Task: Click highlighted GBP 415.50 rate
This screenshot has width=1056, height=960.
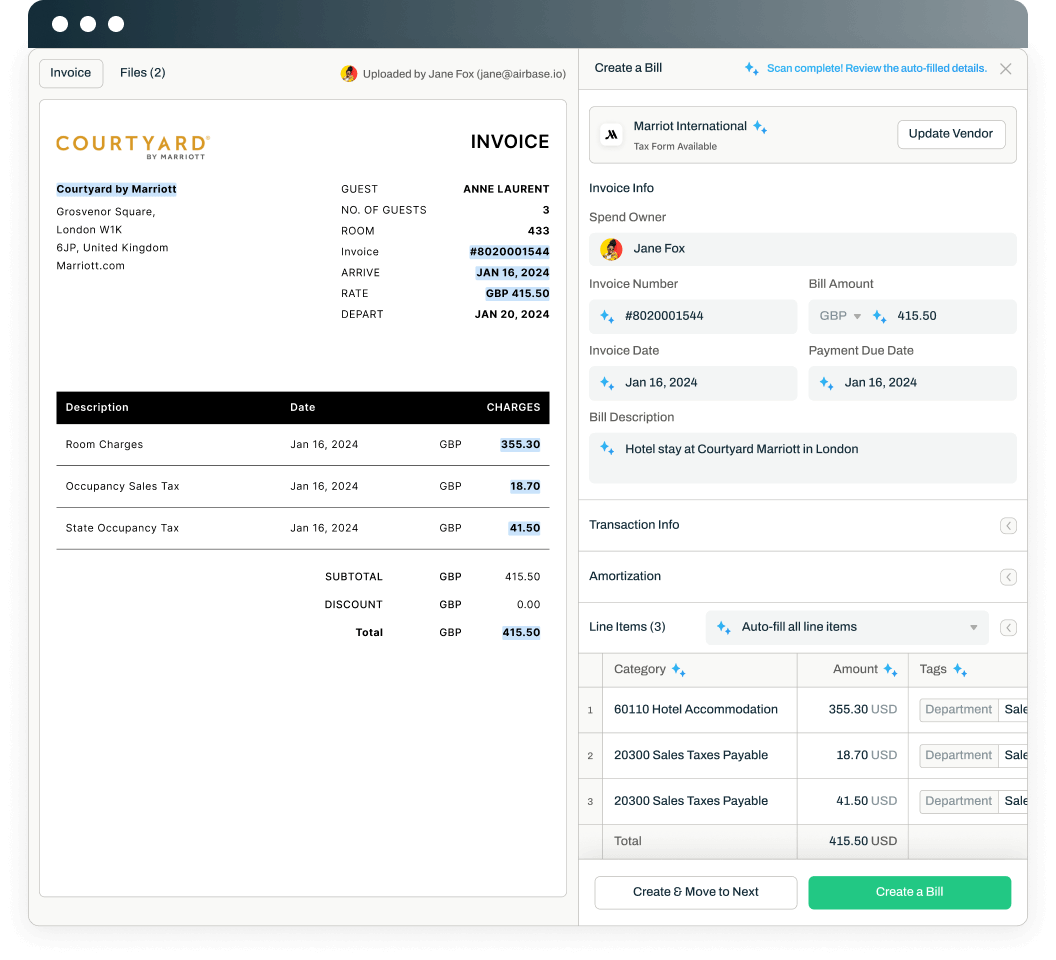Action: pyautogui.click(x=517, y=294)
